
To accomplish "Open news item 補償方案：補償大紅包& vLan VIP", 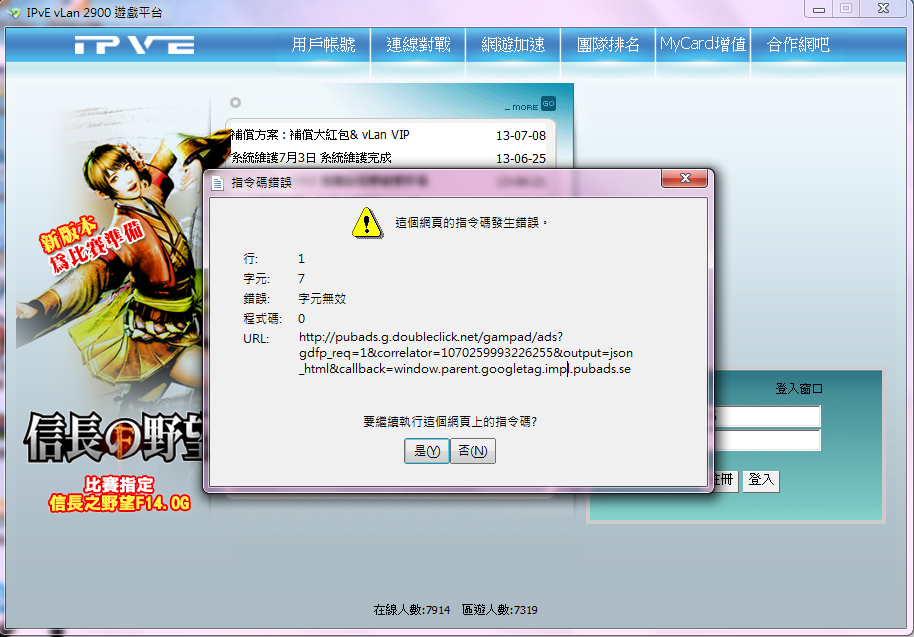I will pyautogui.click(x=320, y=135).
